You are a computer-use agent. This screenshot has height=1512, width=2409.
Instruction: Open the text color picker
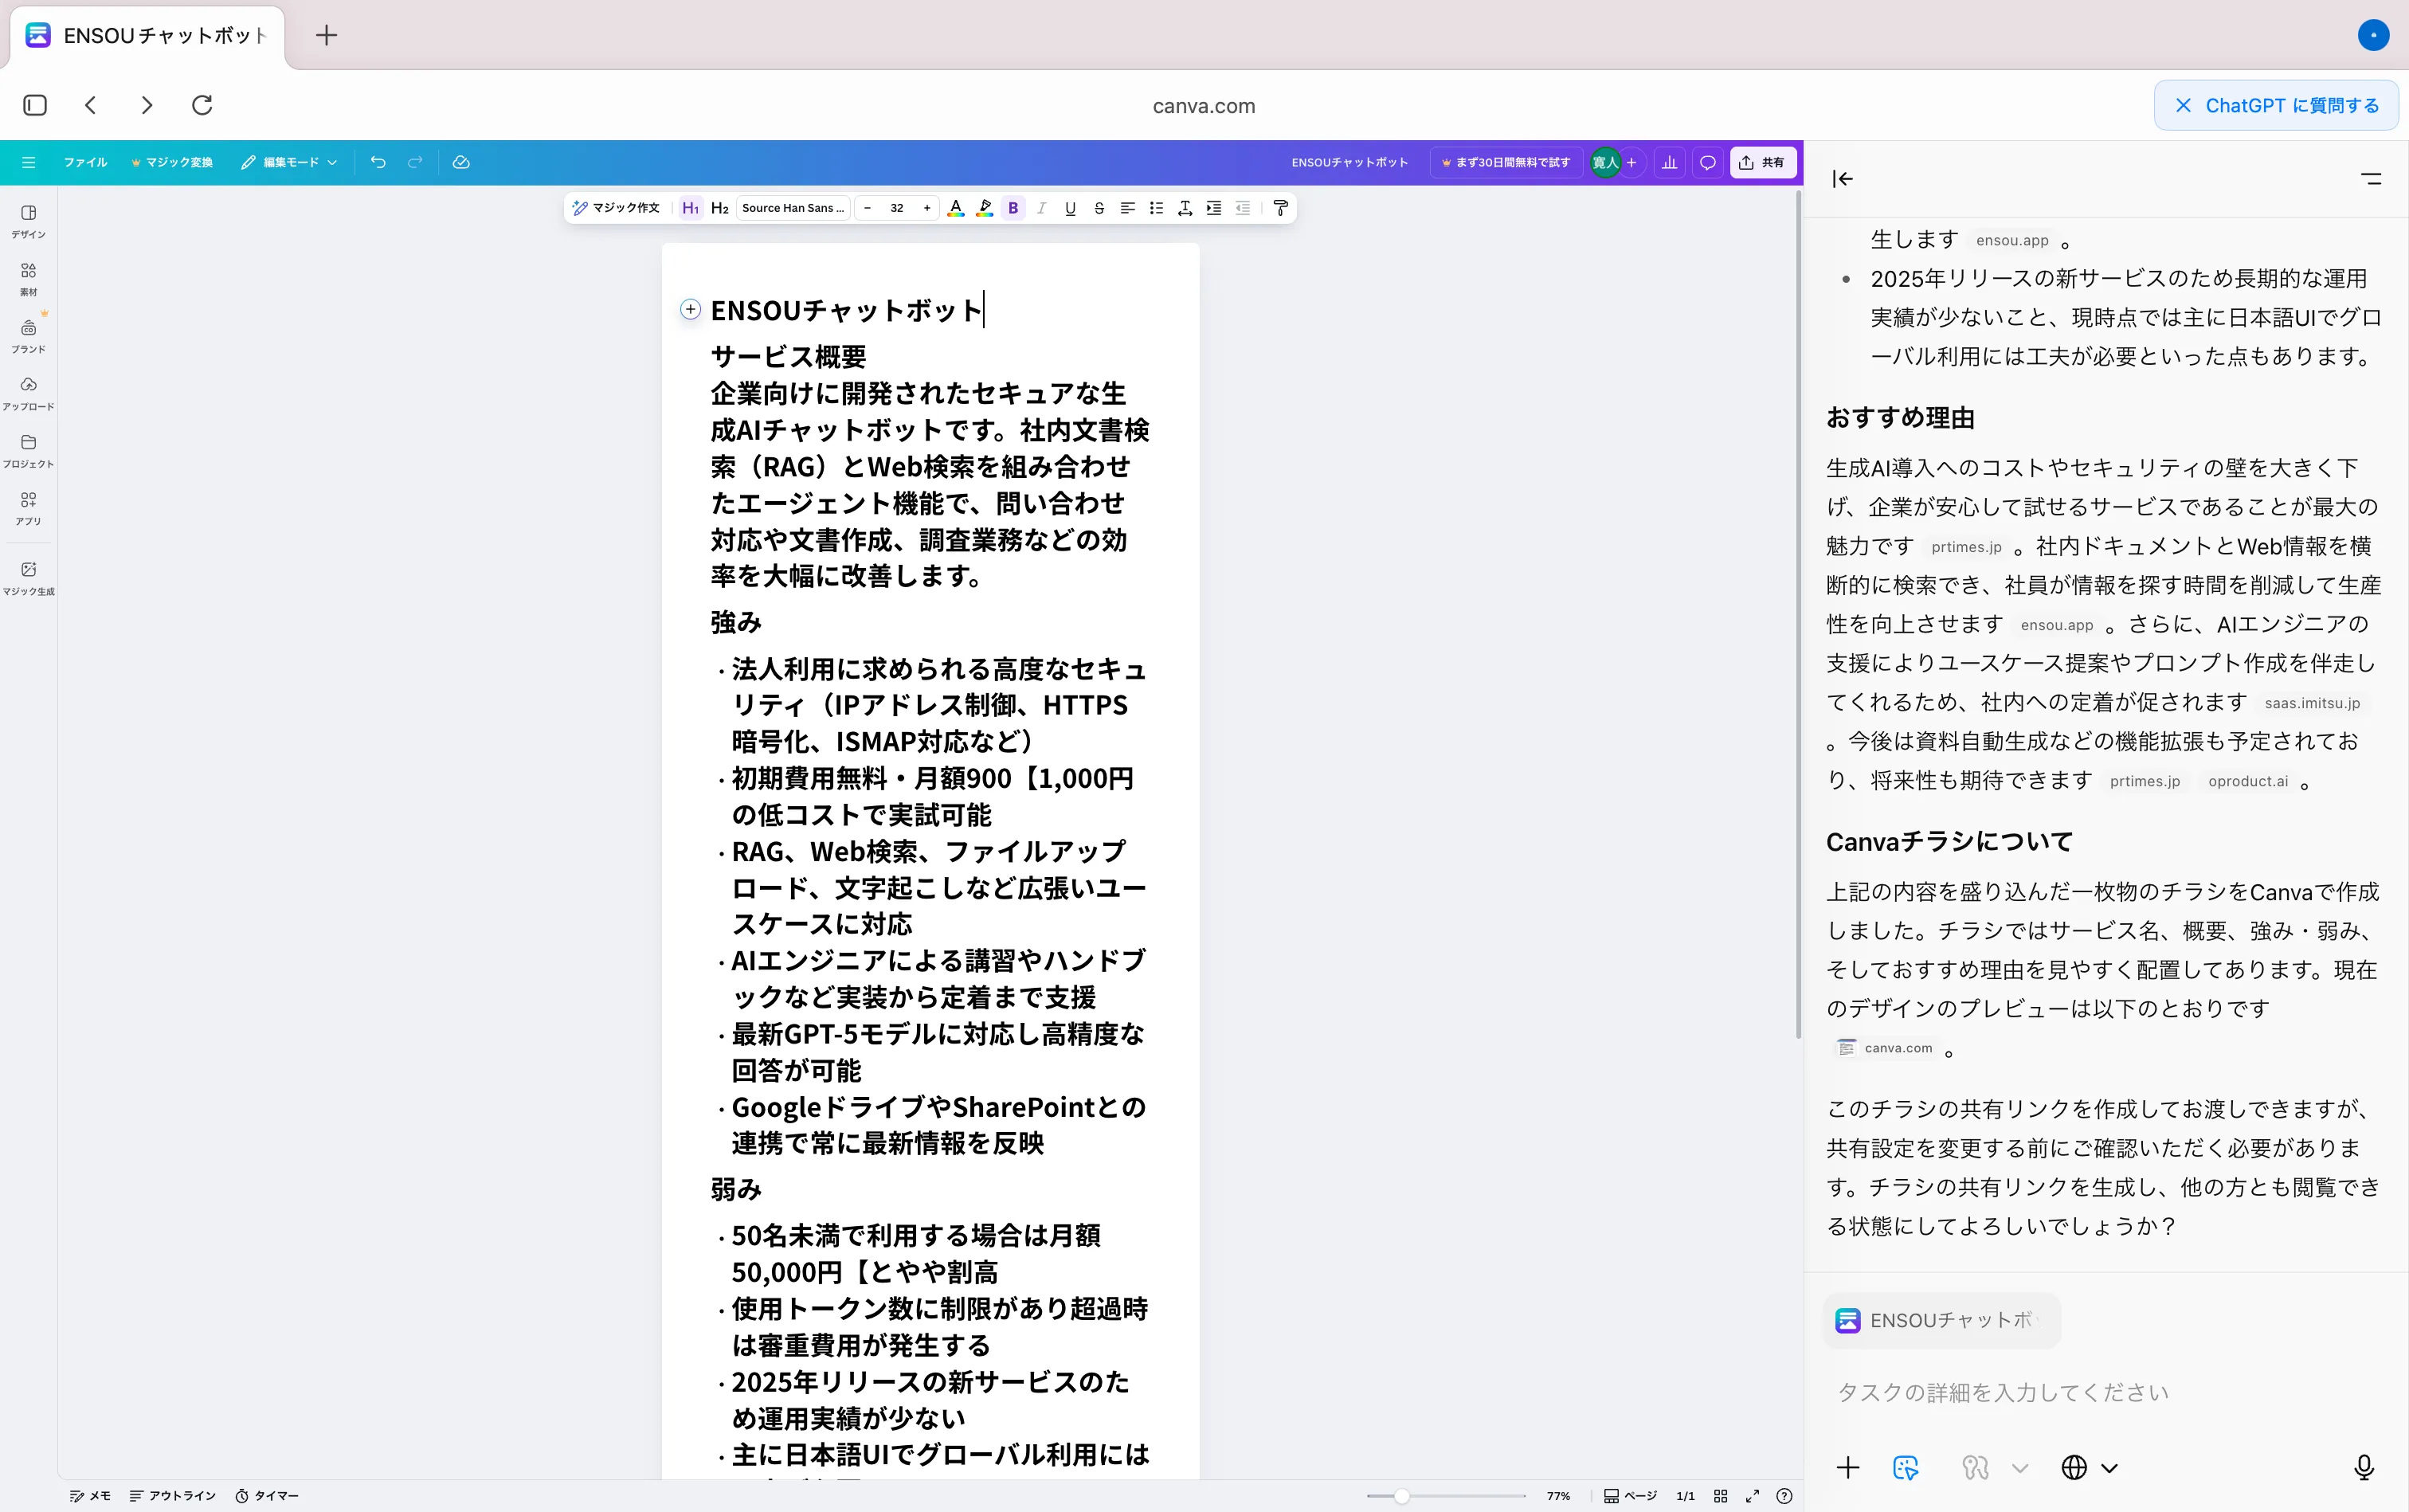coord(956,208)
